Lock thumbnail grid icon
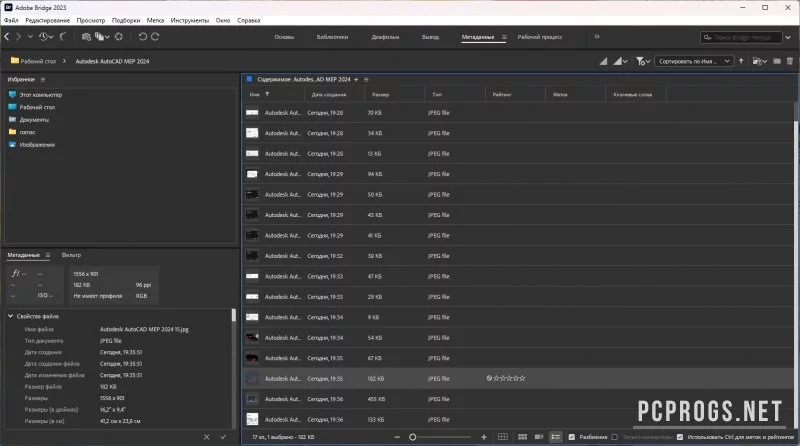The height and width of the screenshot is (446, 800). point(503,437)
